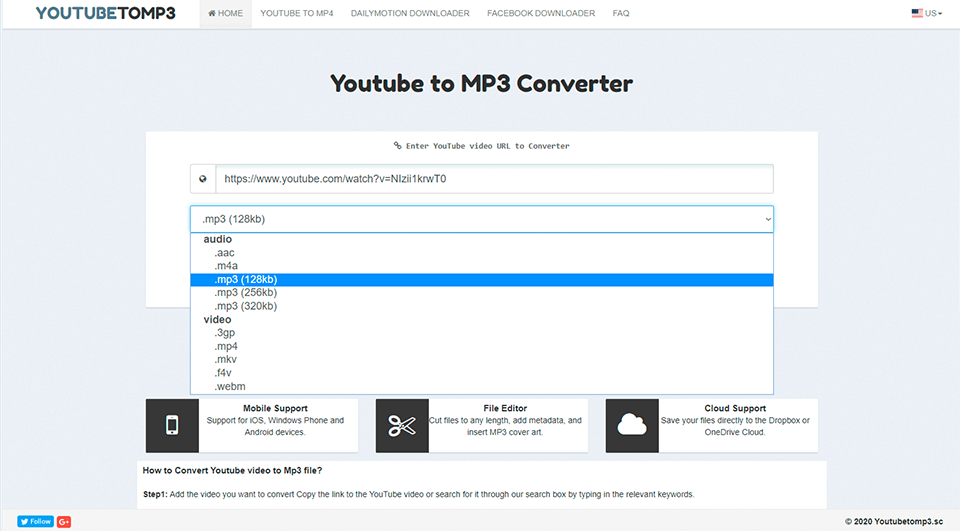Click the US flag icon
This screenshot has width=960, height=531.
[917, 13]
